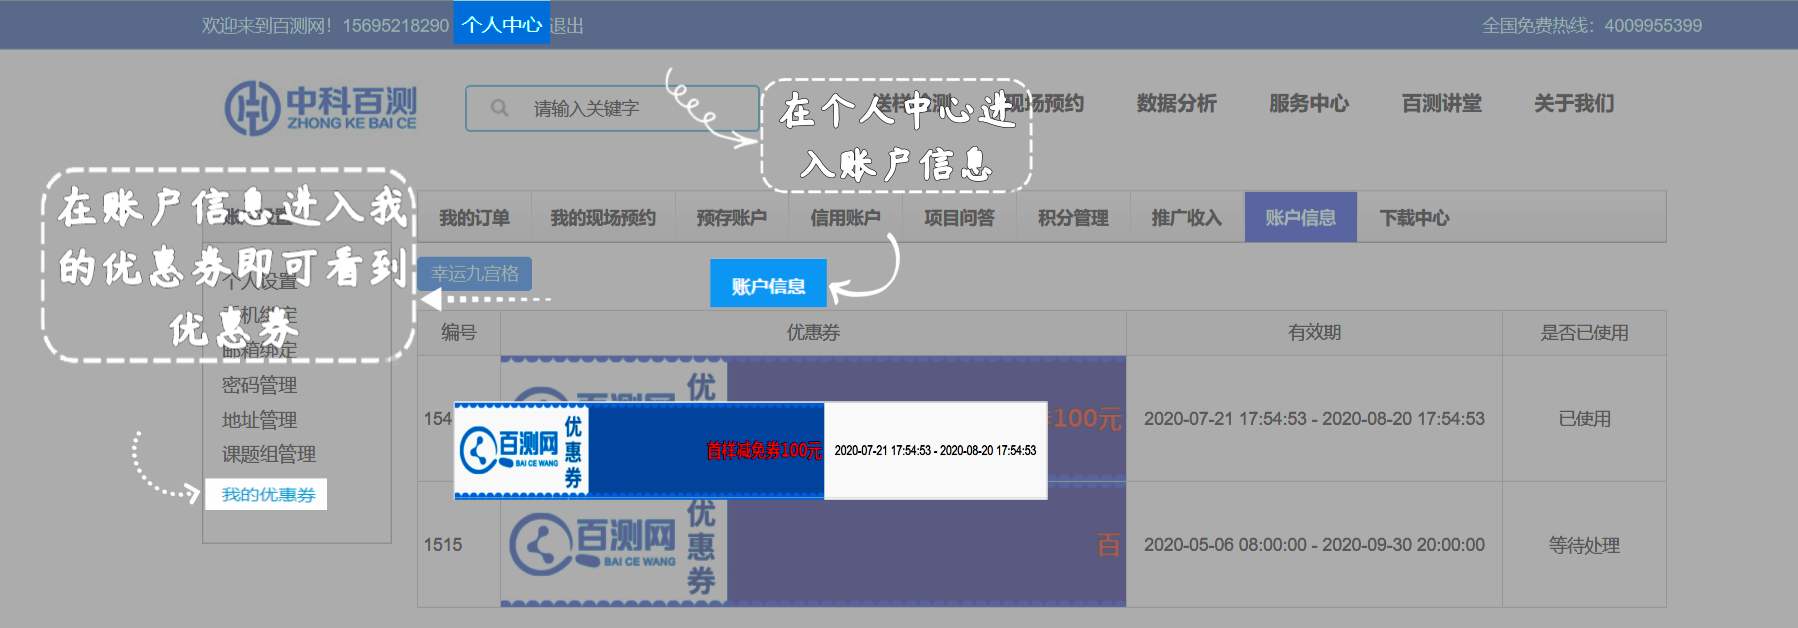The width and height of the screenshot is (1798, 628).
Task: Switch to the 我的订单 tab
Action: [474, 217]
